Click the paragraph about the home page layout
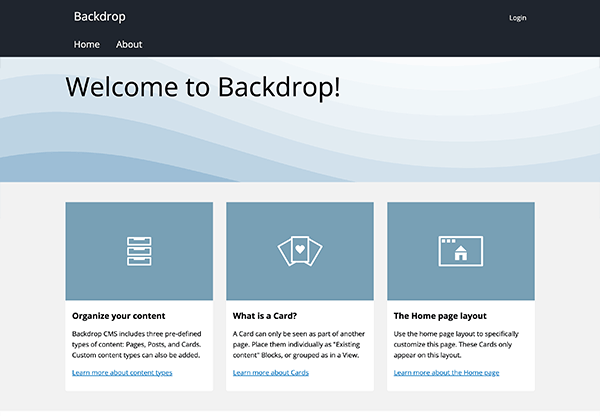 pyautogui.click(x=459, y=343)
